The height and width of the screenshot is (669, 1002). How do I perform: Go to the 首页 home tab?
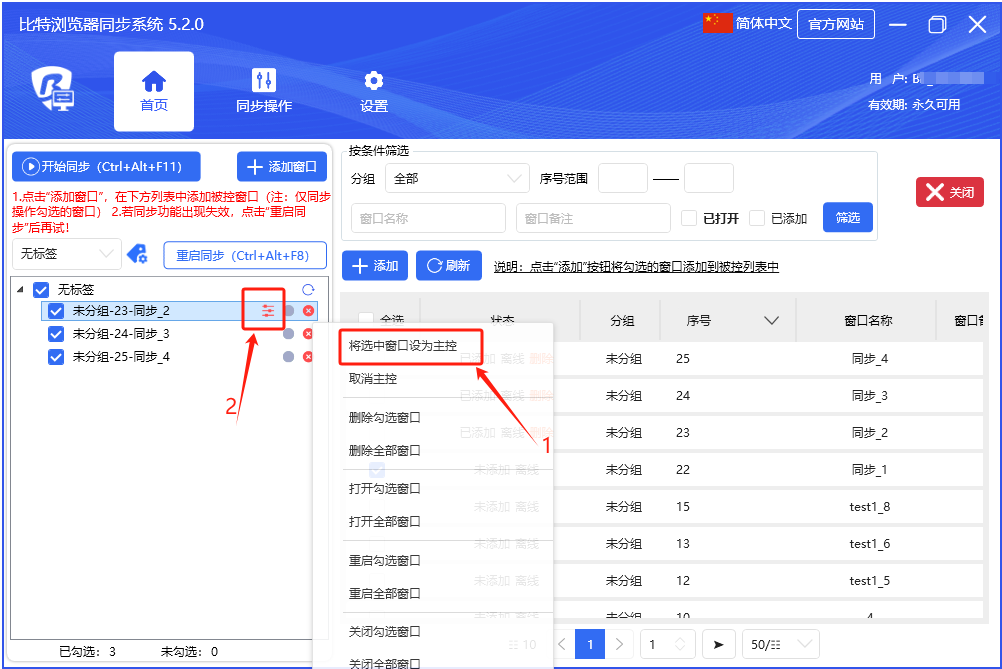pyautogui.click(x=154, y=91)
